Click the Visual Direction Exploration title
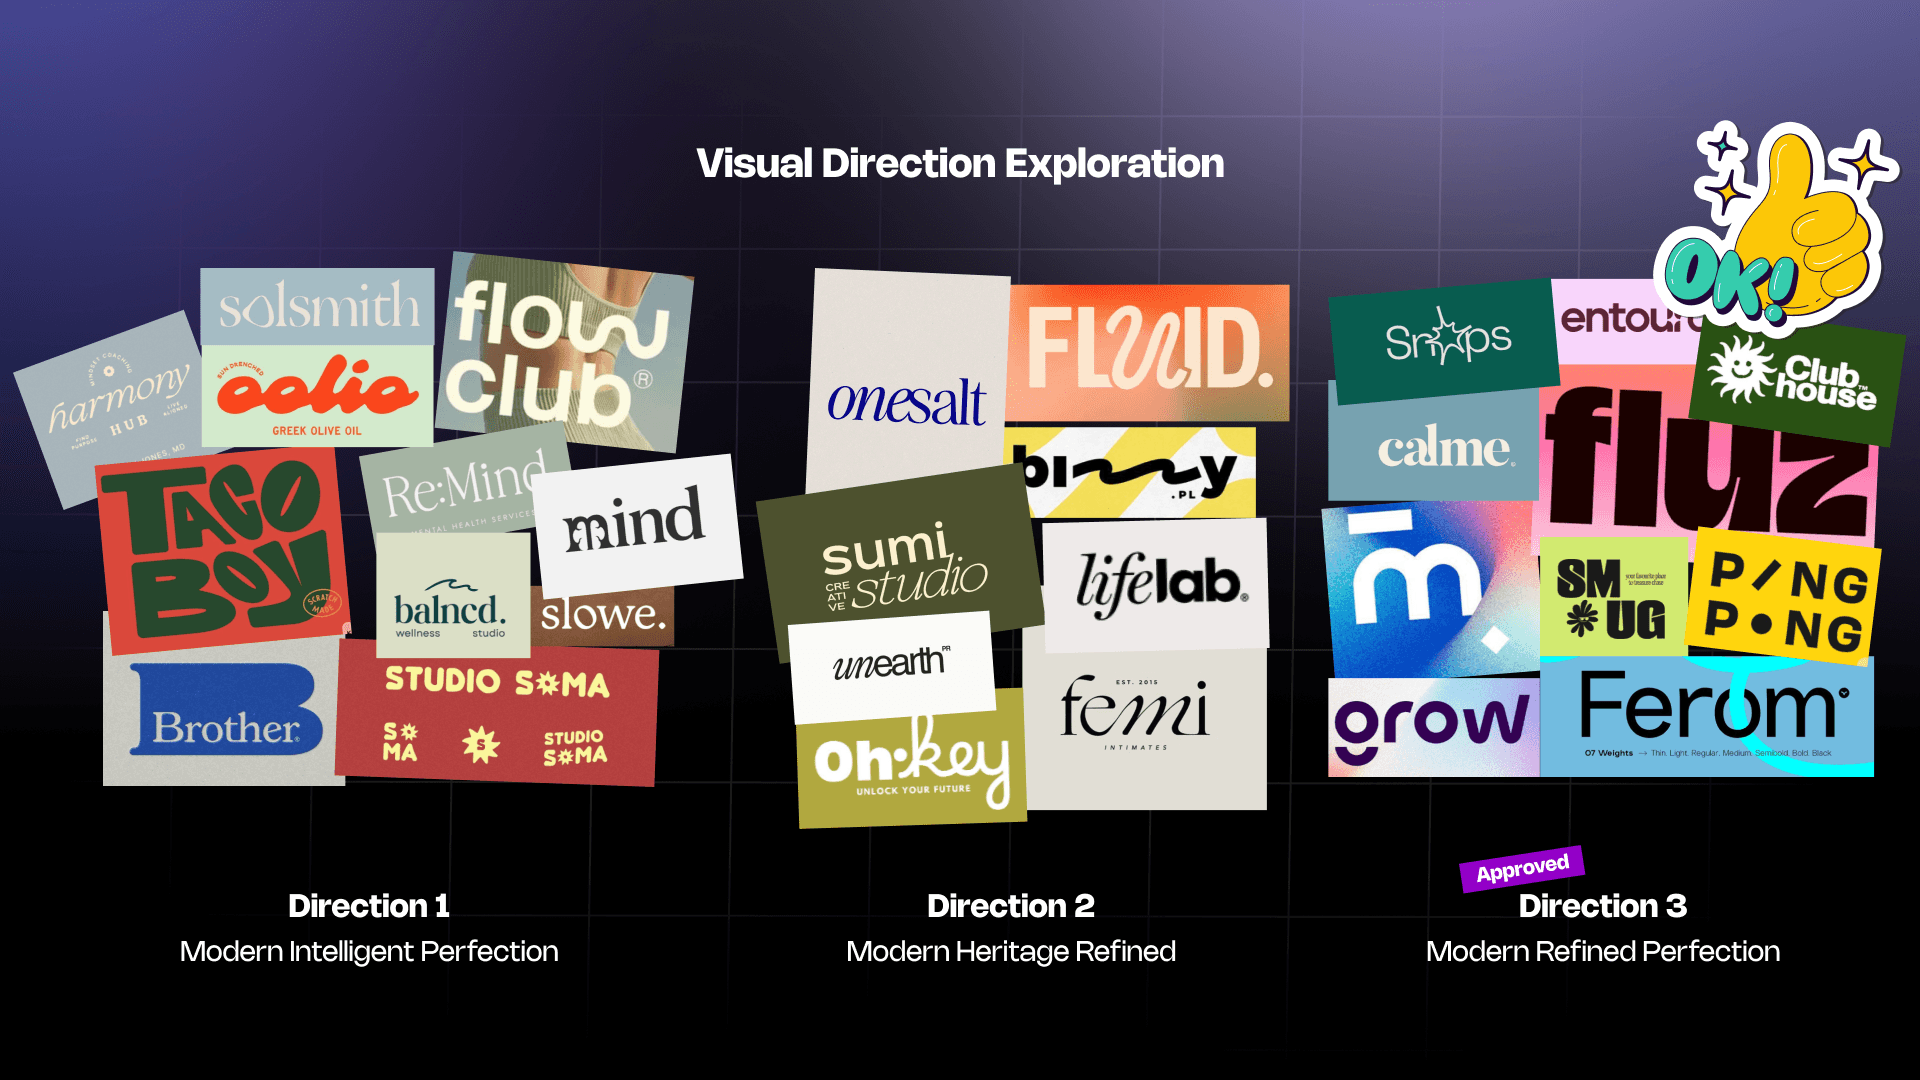This screenshot has width=1920, height=1080. [960, 164]
